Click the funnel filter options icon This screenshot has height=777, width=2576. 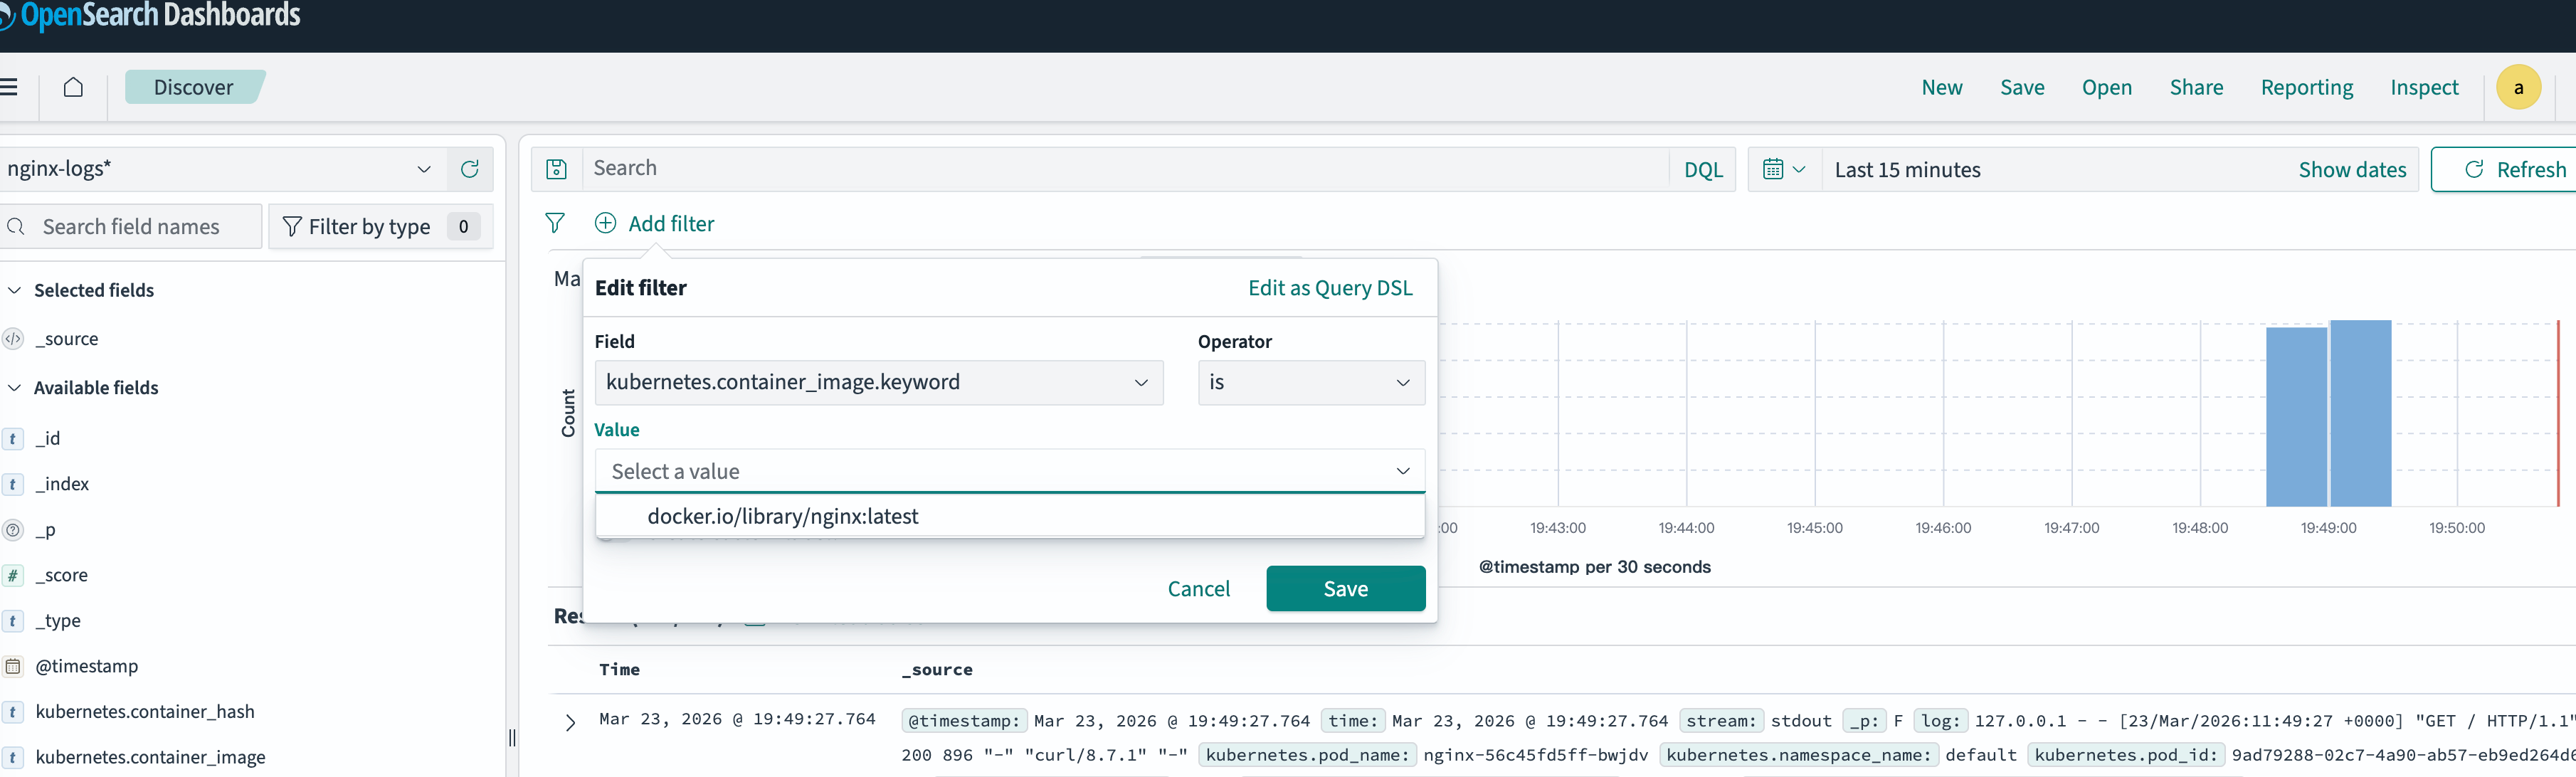(555, 223)
